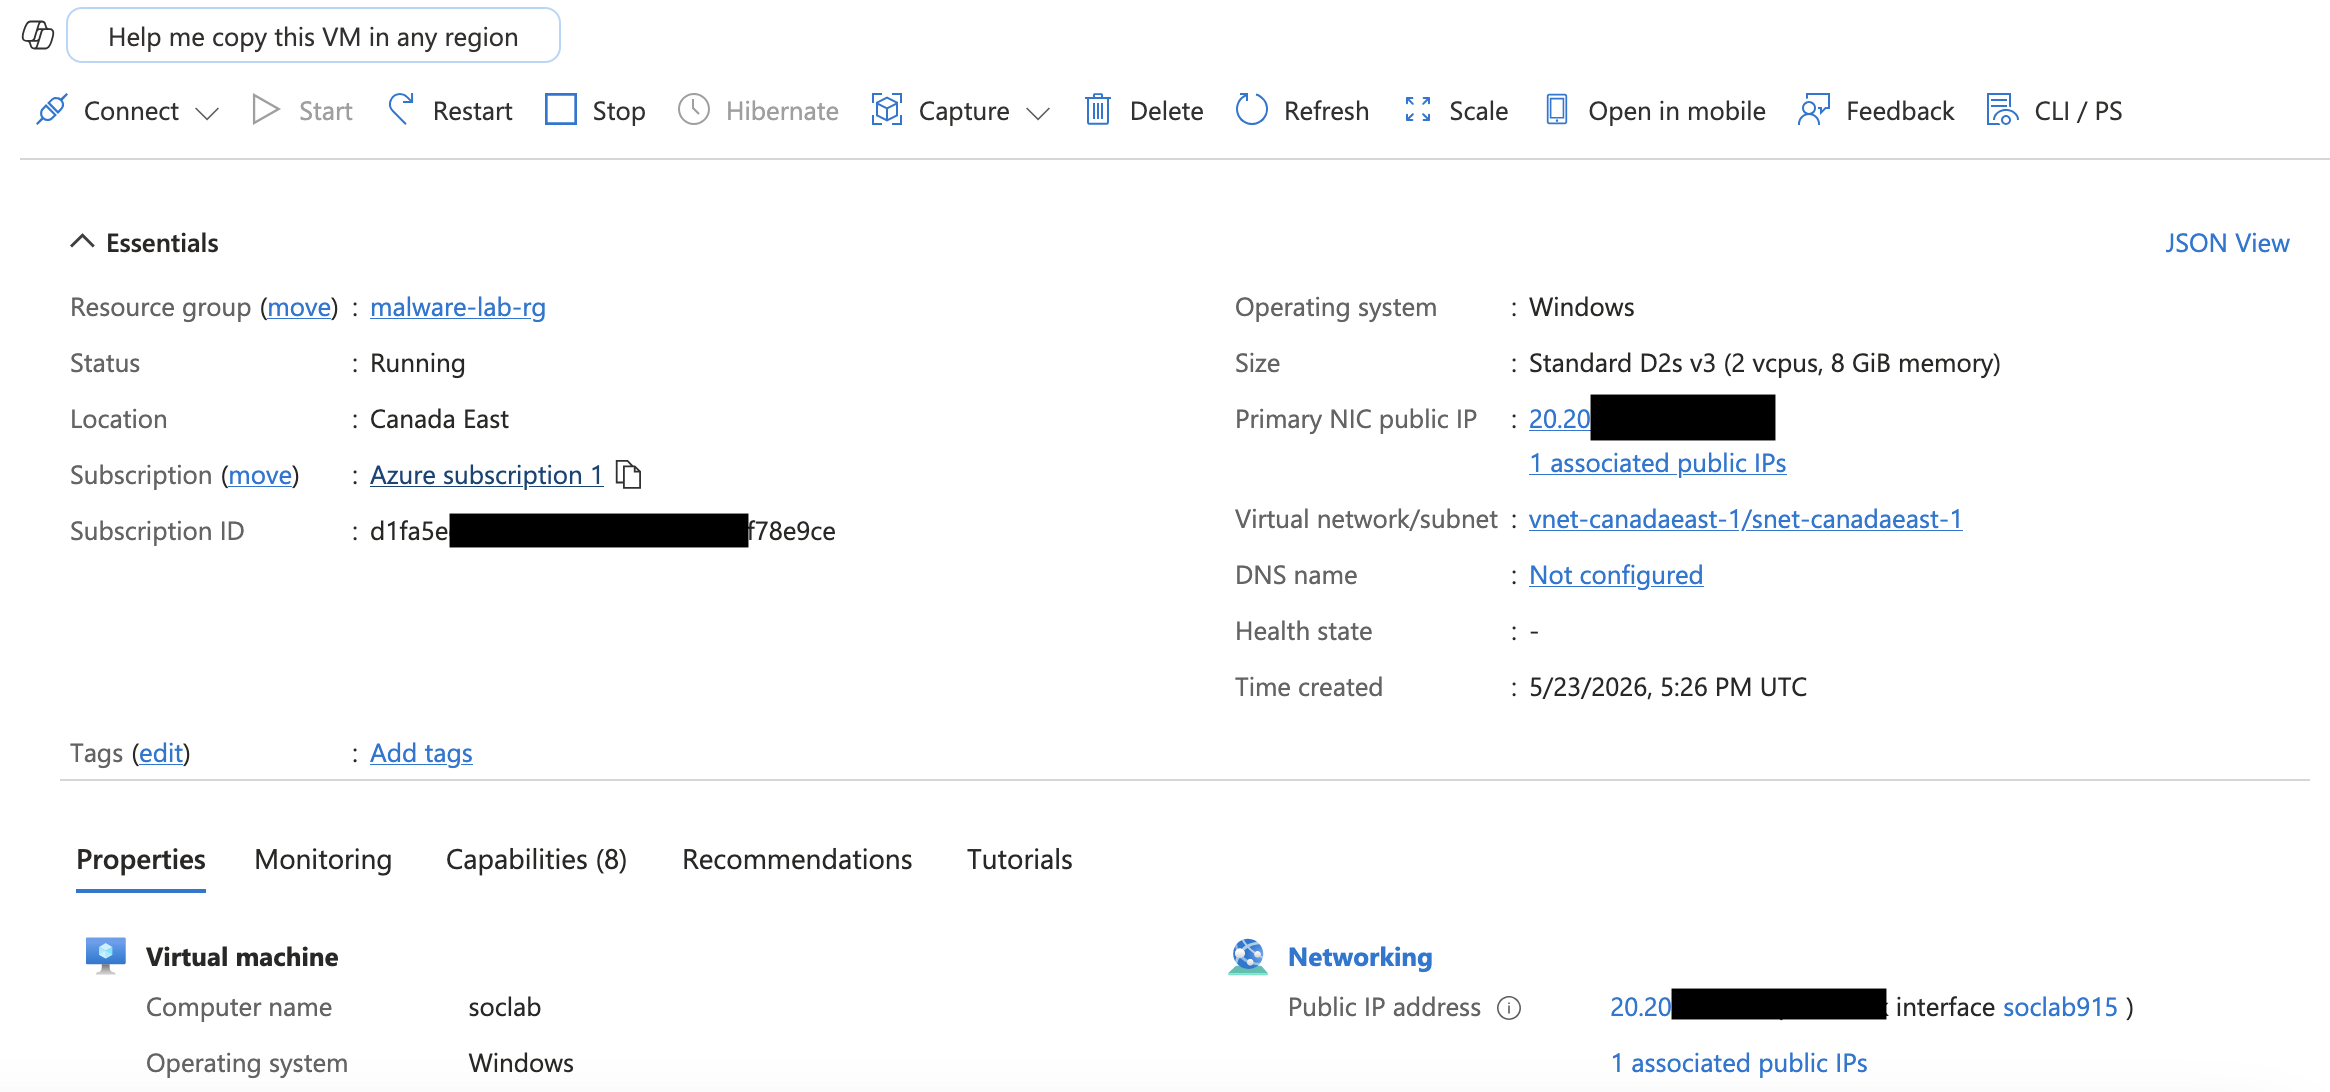Click the Size value Standard D2s v3
This screenshot has height=1092, width=2330.
[1764, 363]
